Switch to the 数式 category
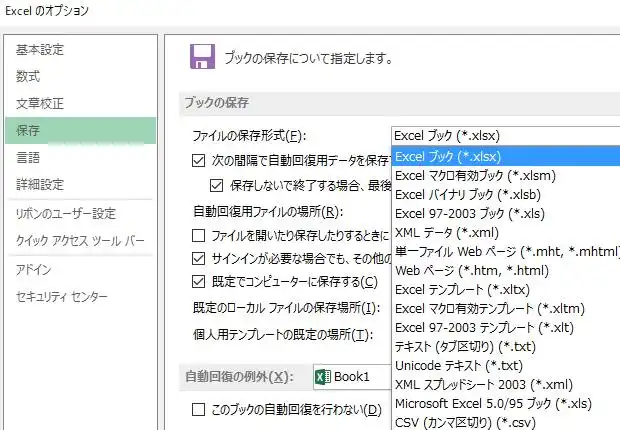This screenshot has width=620, height=430. 29,76
